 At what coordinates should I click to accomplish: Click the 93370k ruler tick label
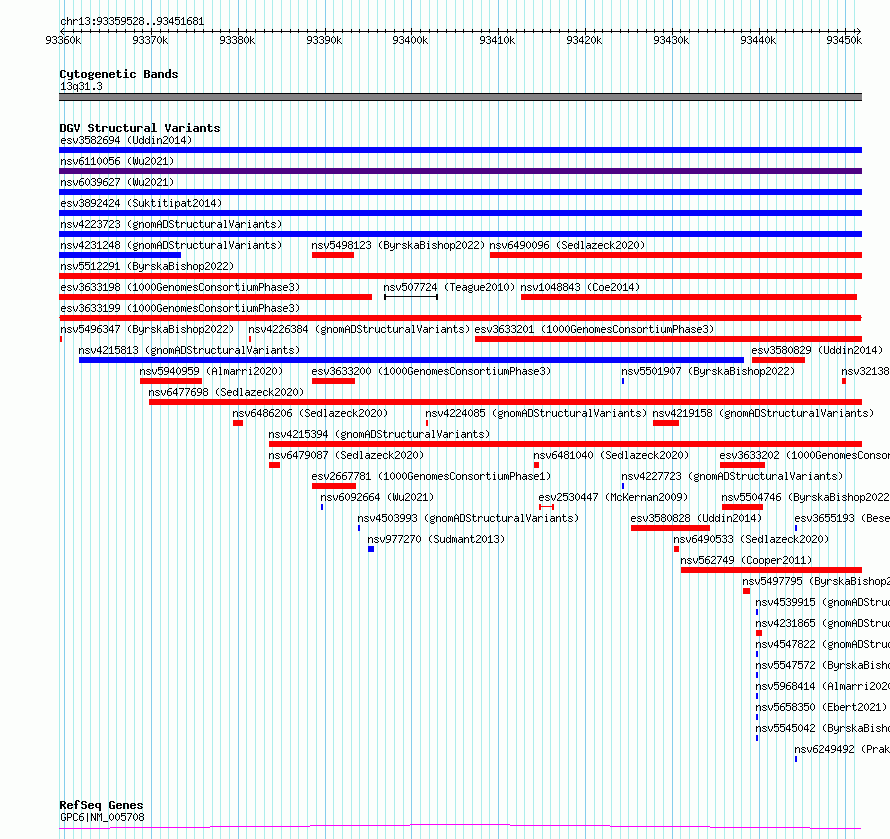(x=150, y=40)
